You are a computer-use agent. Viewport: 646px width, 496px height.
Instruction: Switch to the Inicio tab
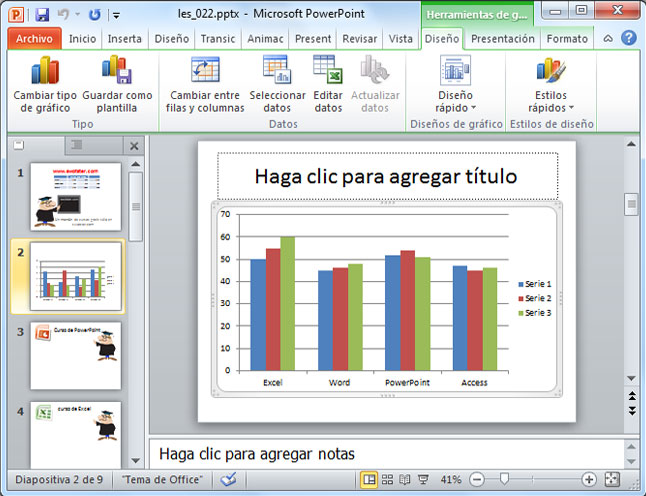tap(82, 39)
